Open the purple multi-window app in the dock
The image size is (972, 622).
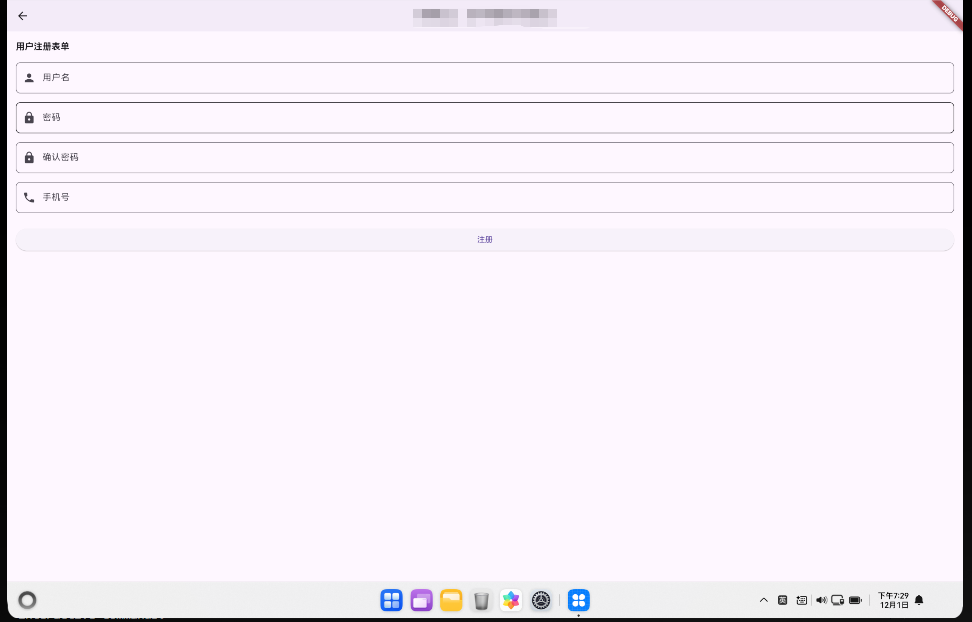(x=422, y=600)
